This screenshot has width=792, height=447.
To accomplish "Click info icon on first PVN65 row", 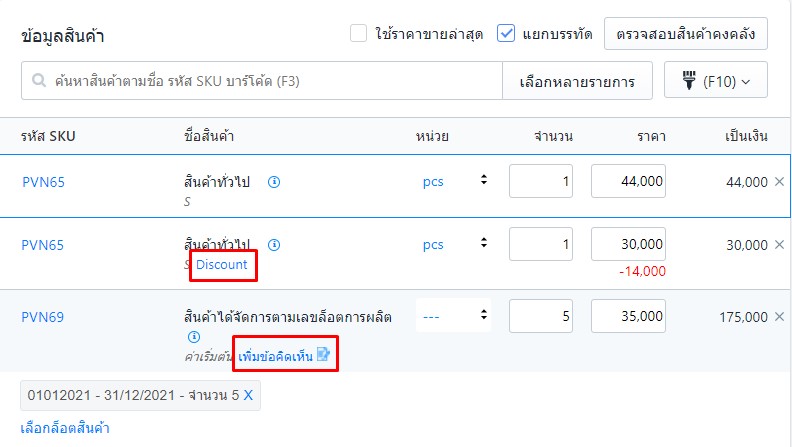I will 274,182.
